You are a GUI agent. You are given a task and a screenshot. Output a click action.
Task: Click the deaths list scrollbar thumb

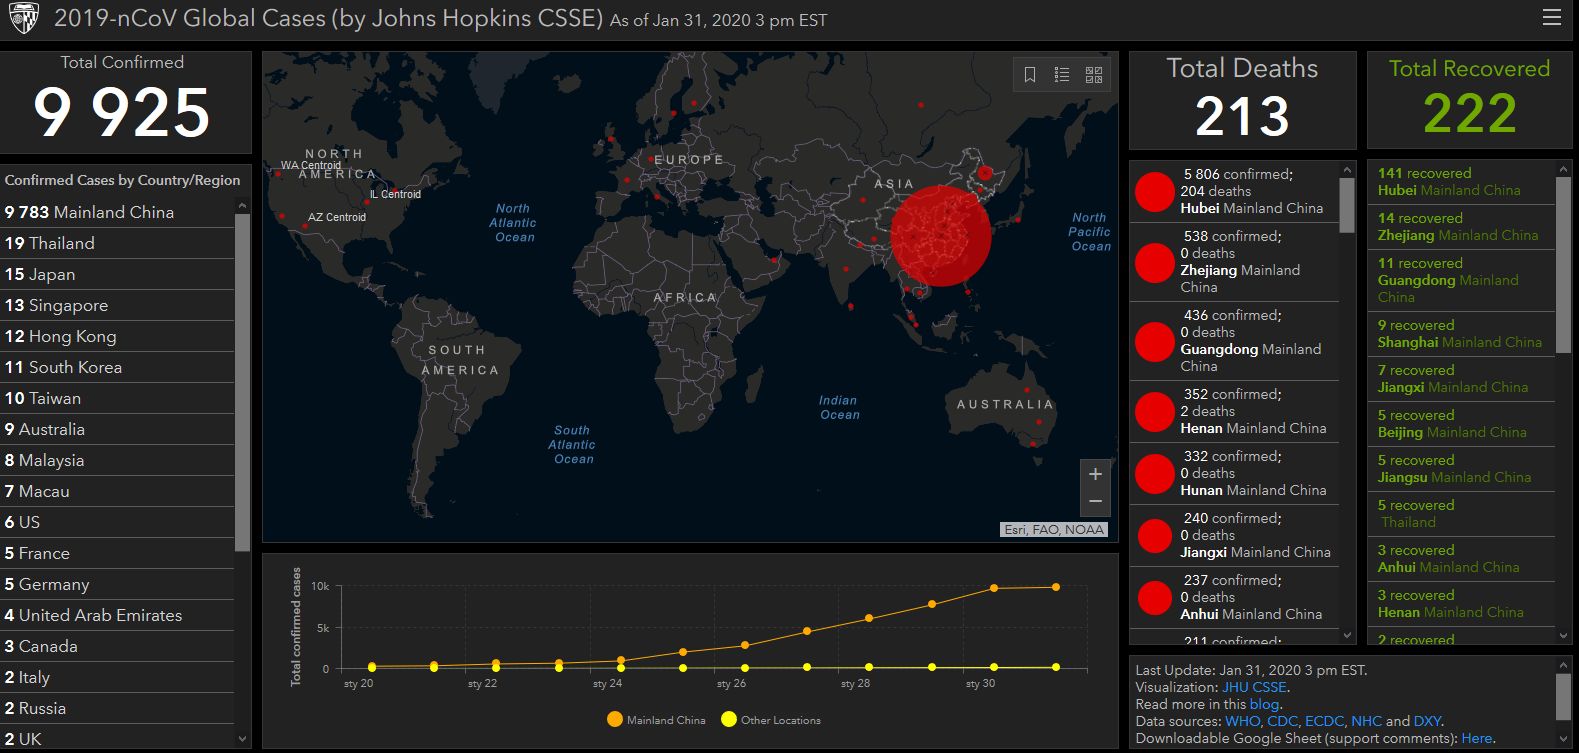pos(1347,204)
